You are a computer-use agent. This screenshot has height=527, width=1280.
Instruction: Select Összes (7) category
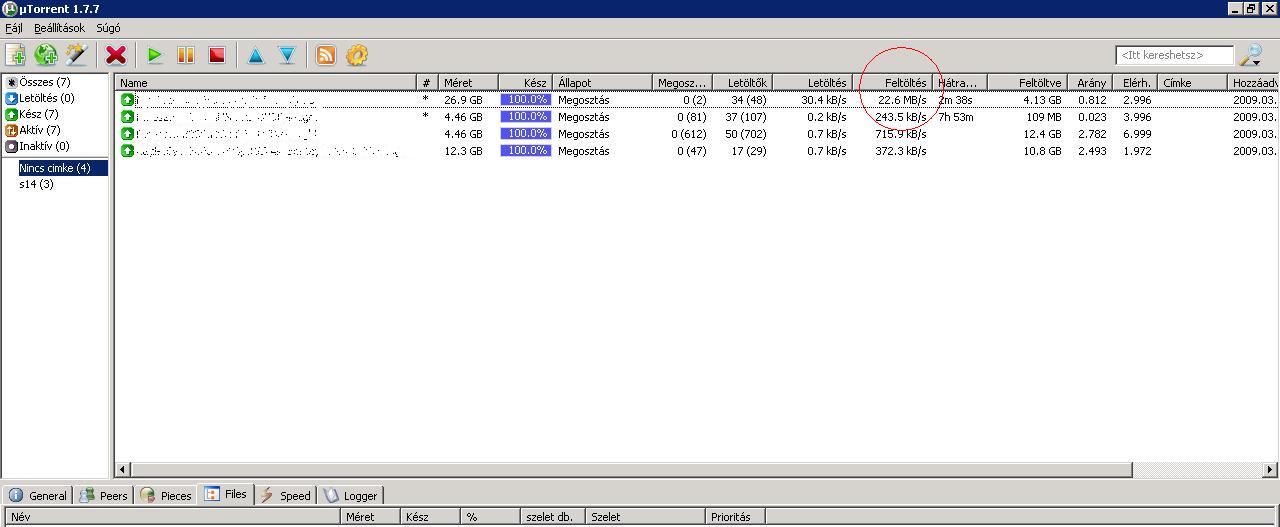[44, 82]
